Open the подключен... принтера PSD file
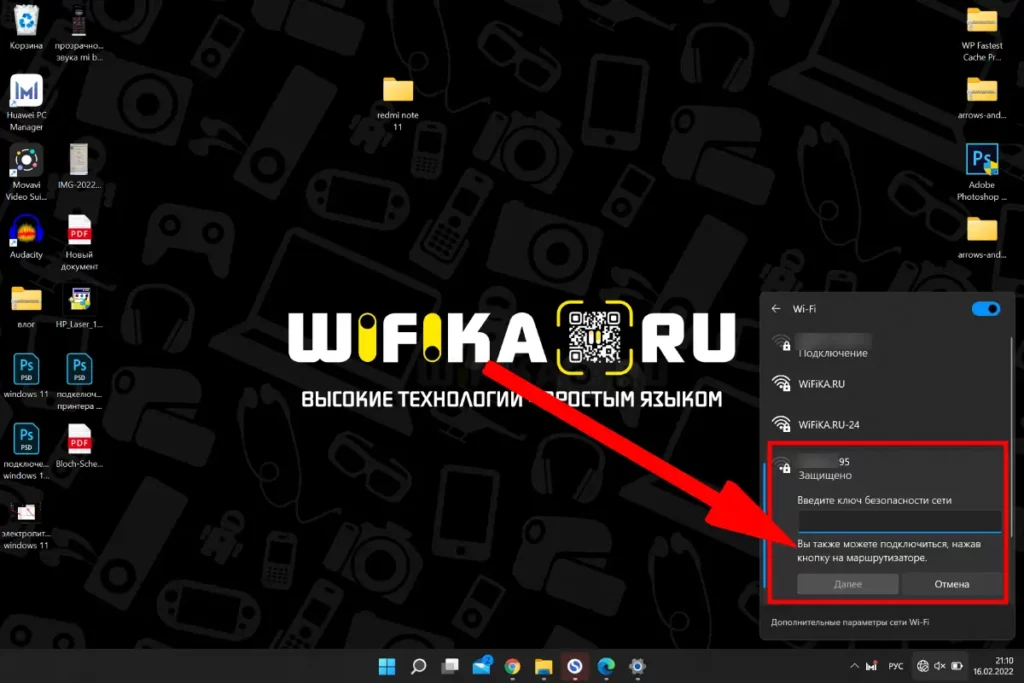 [x=79, y=381]
